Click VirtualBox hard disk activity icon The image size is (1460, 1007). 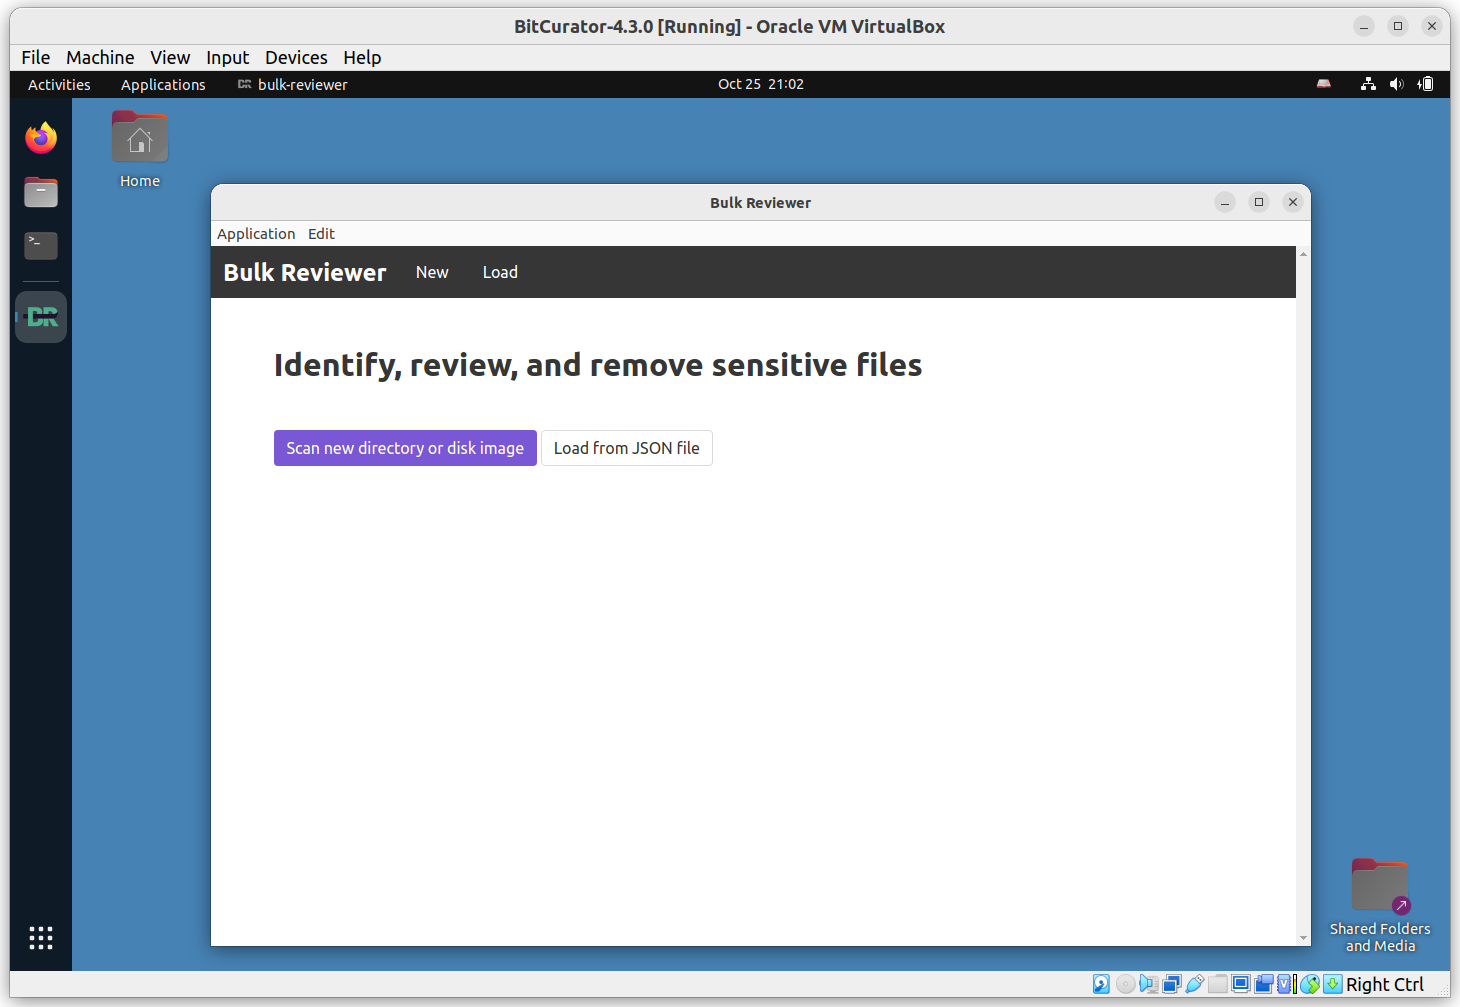coord(1101,984)
